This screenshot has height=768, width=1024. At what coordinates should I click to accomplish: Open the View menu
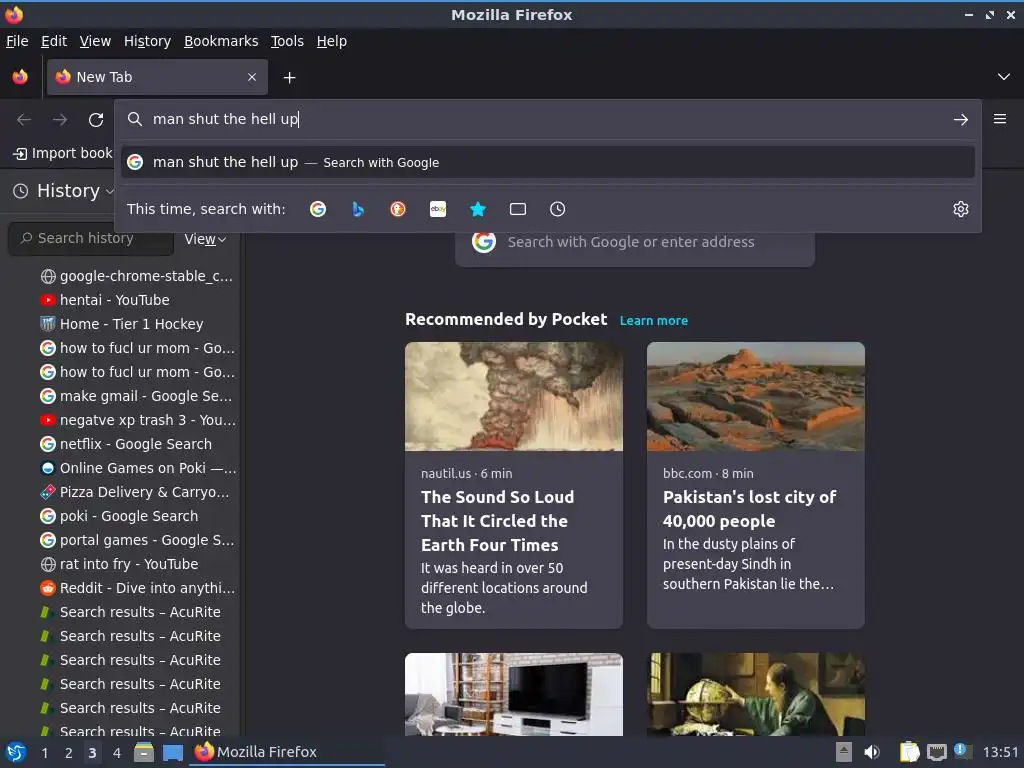(x=95, y=41)
